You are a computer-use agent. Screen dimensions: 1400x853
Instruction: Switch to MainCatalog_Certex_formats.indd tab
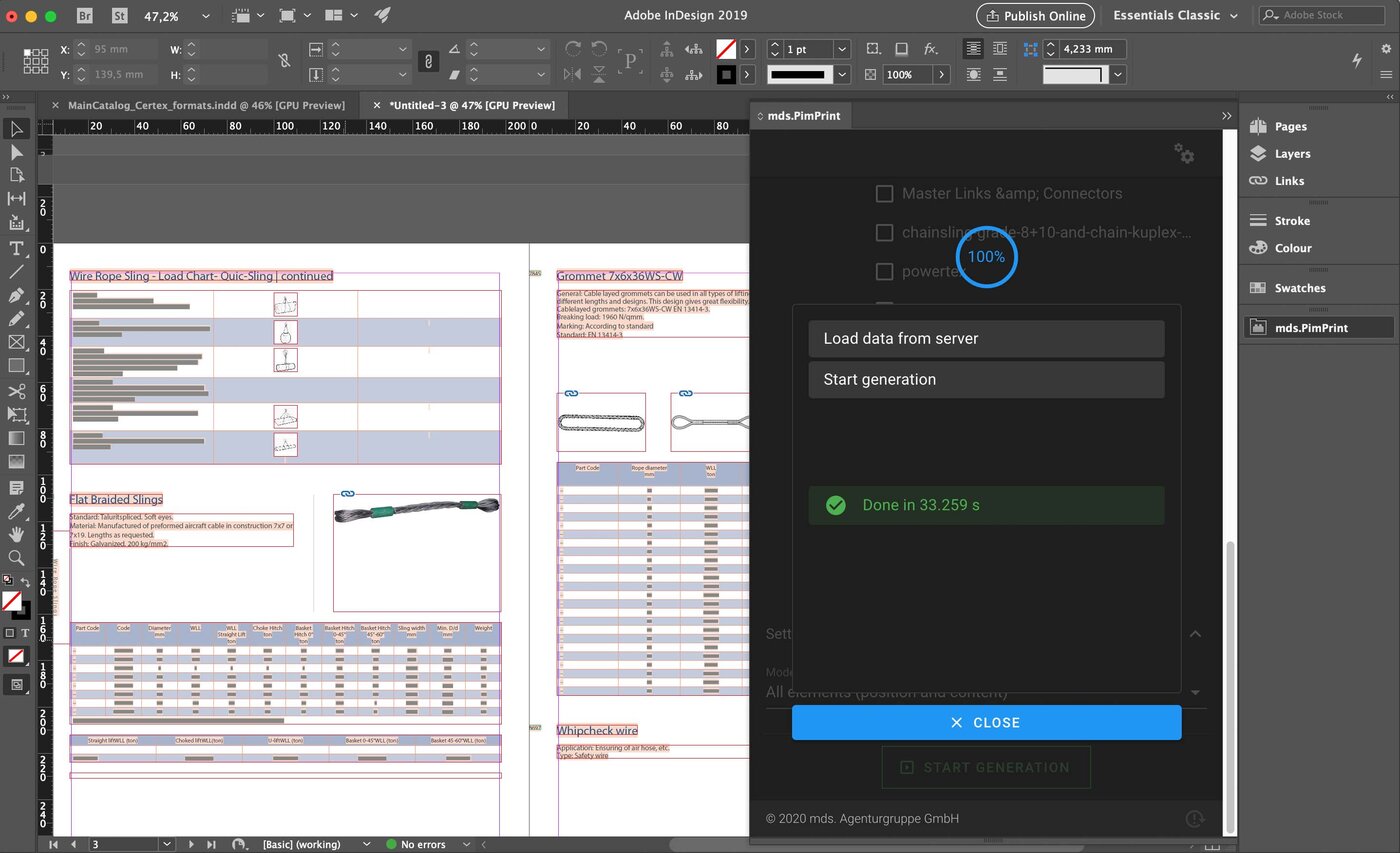point(206,105)
